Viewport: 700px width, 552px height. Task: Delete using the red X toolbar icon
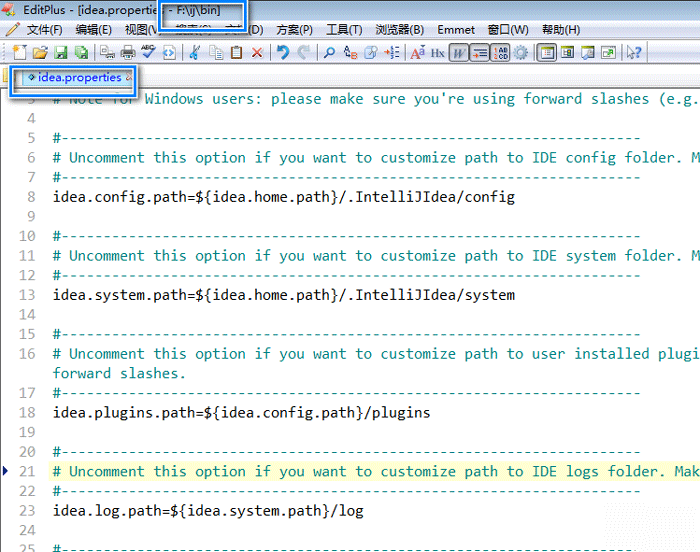coord(257,53)
